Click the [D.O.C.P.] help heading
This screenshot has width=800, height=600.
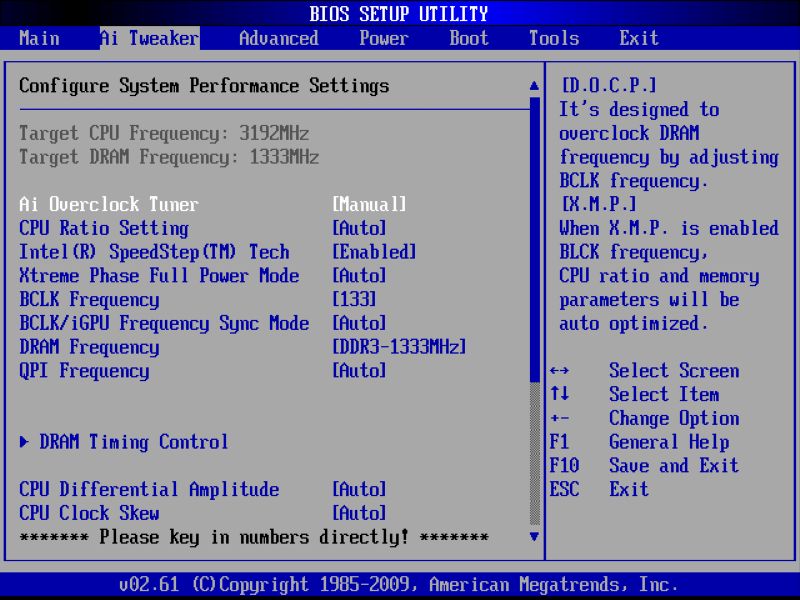click(x=609, y=86)
